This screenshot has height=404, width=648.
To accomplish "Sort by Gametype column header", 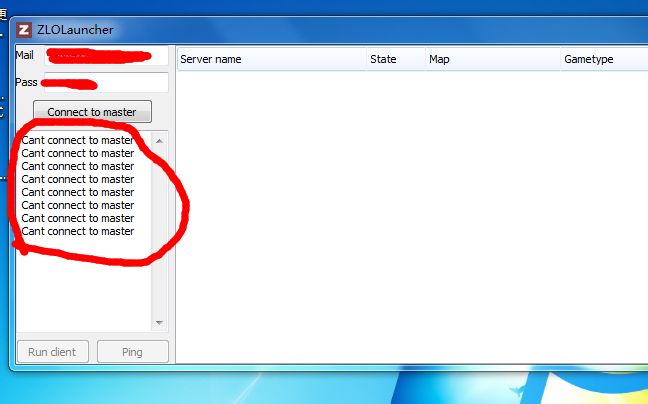I will 604,59.
